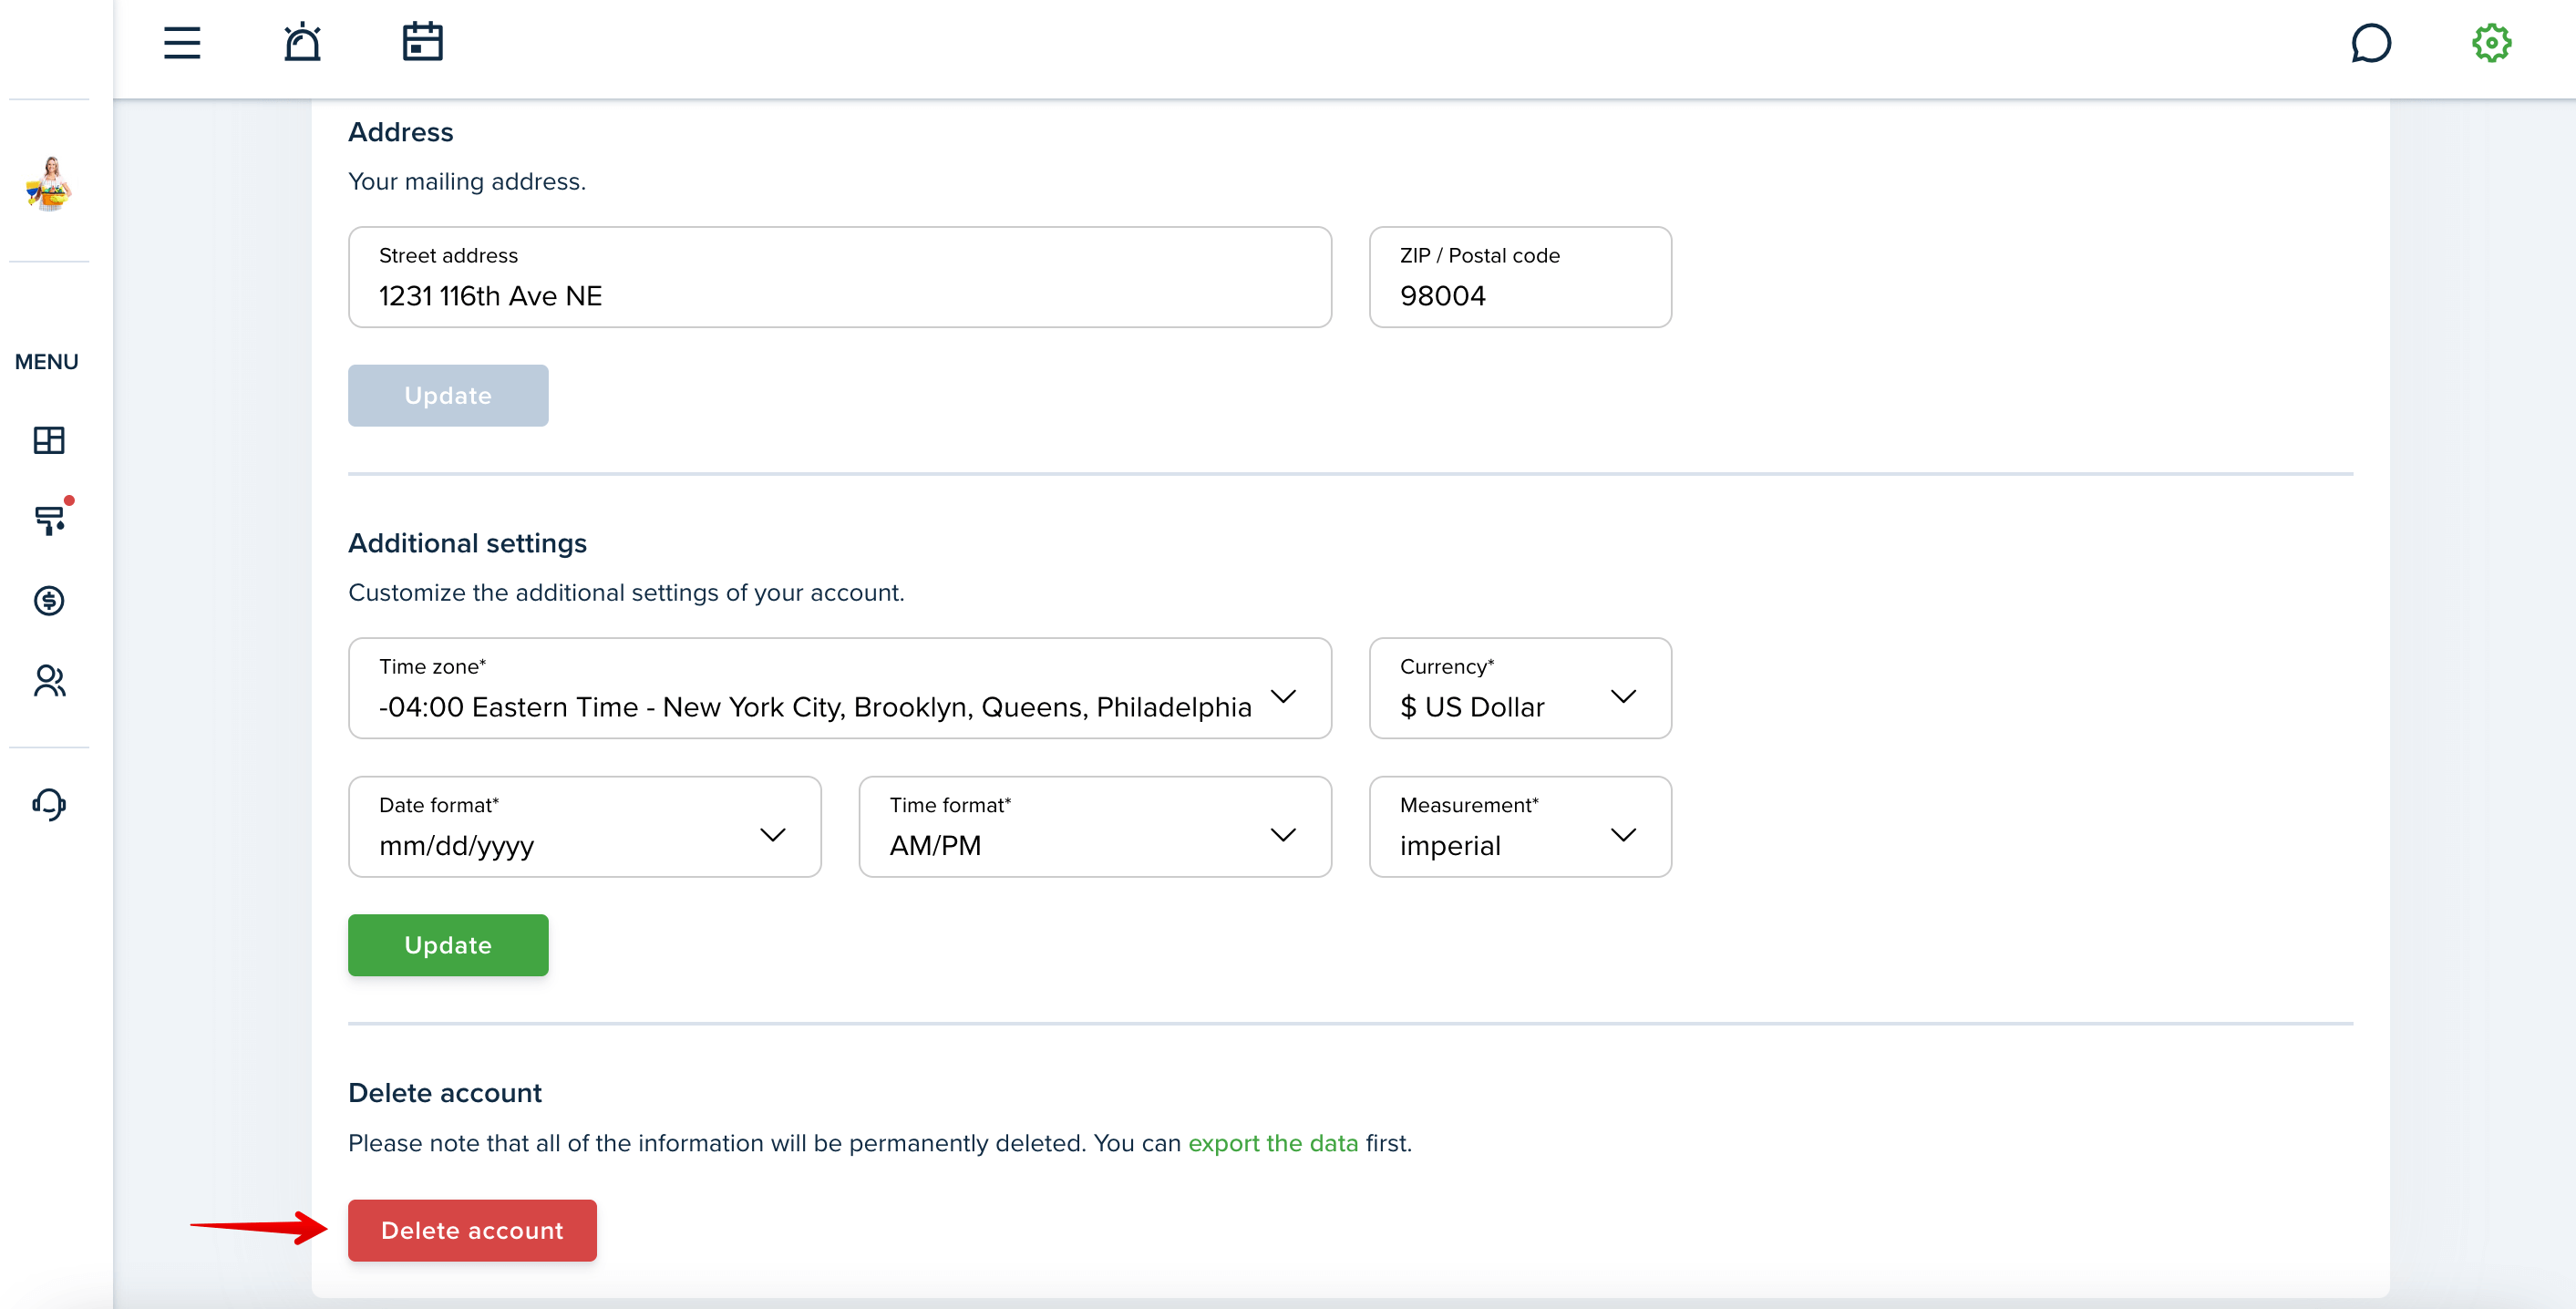
Task: Open the dollar finance icon in sidebar
Action: [x=49, y=600]
